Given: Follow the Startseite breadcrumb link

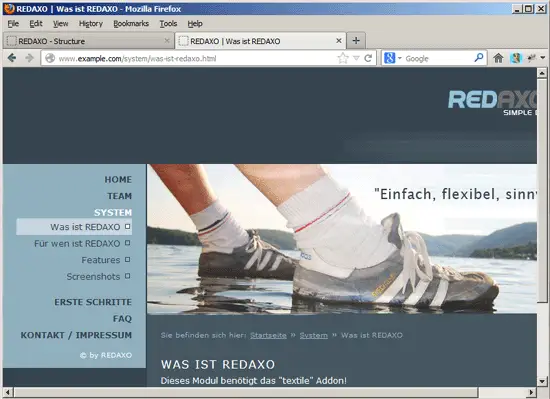Looking at the screenshot, I should point(268,336).
